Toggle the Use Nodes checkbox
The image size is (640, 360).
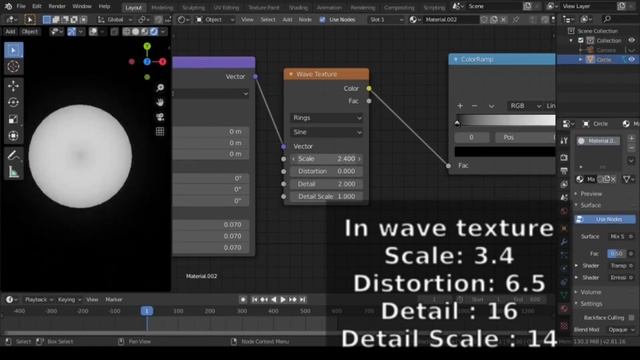322,20
